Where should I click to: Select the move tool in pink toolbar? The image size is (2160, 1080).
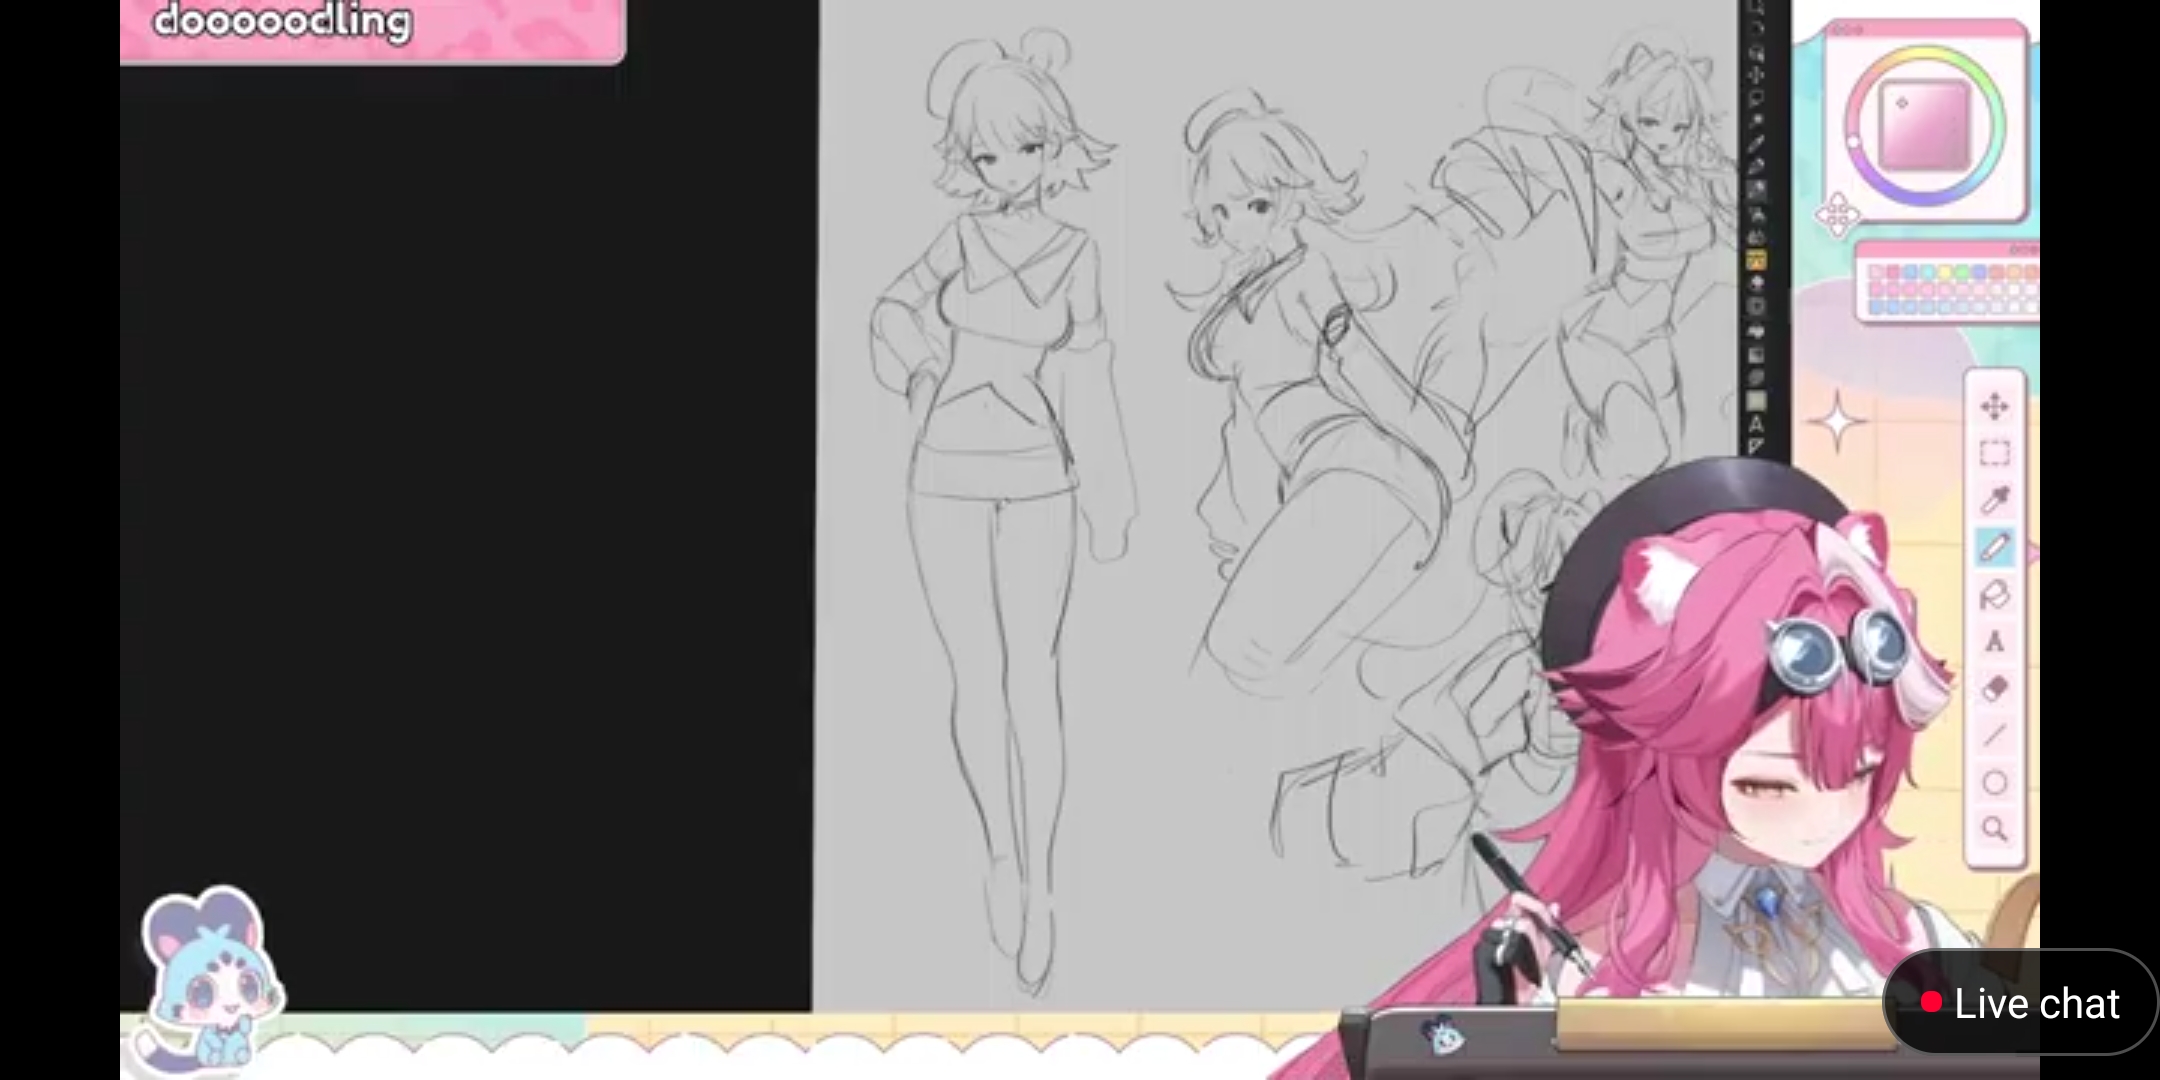(x=1994, y=407)
